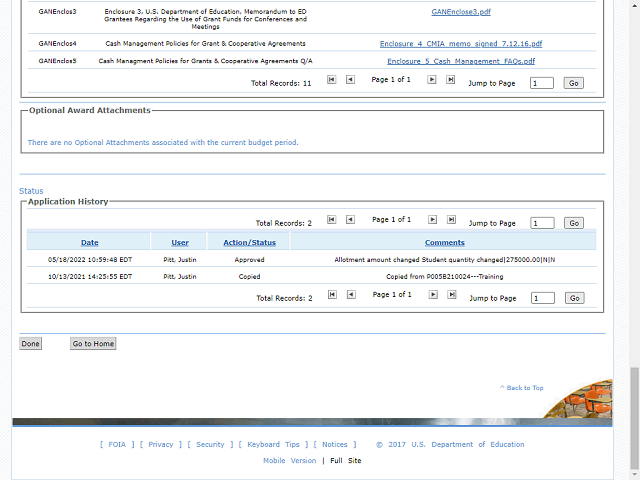Last page icon below Application History table
The width and height of the screenshot is (640, 480).
(x=451, y=295)
